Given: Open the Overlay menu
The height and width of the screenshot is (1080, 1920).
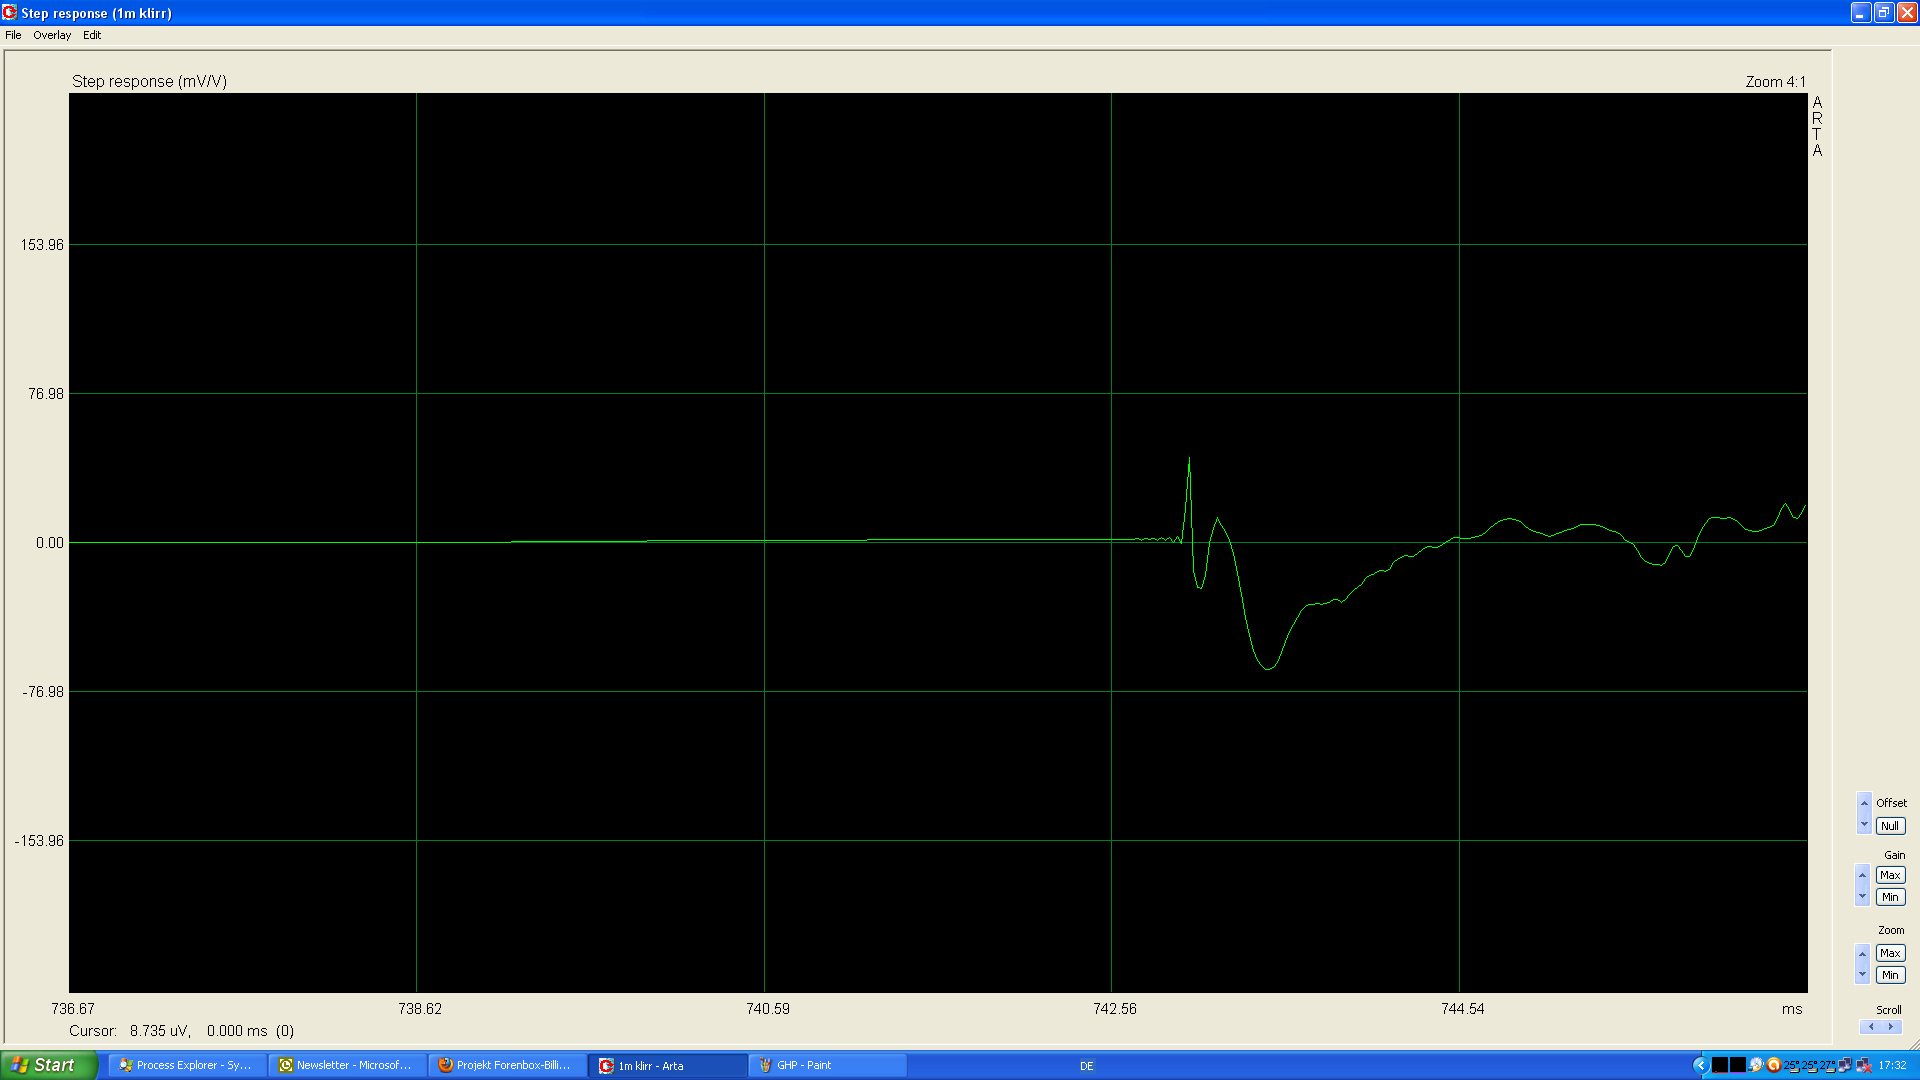Looking at the screenshot, I should point(52,35).
